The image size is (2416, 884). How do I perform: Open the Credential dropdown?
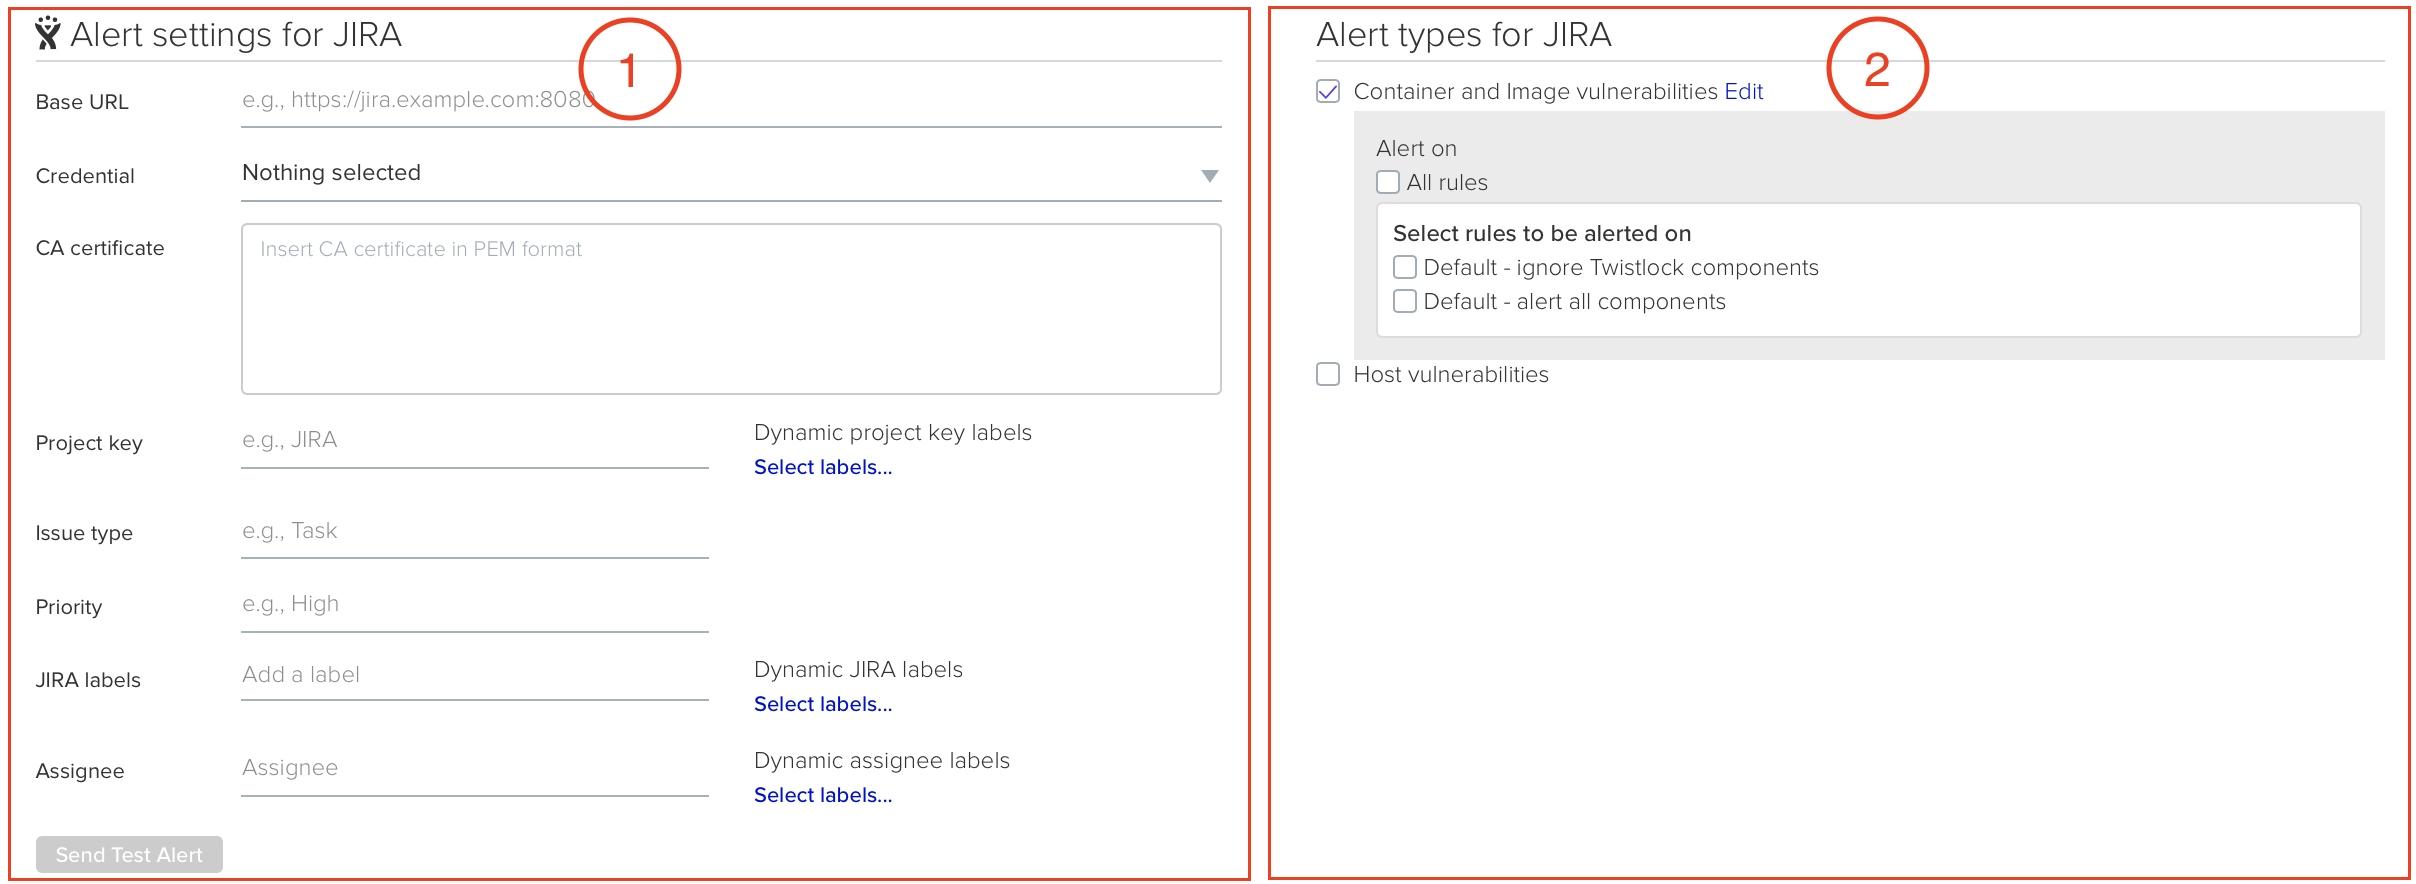pyautogui.click(x=731, y=174)
